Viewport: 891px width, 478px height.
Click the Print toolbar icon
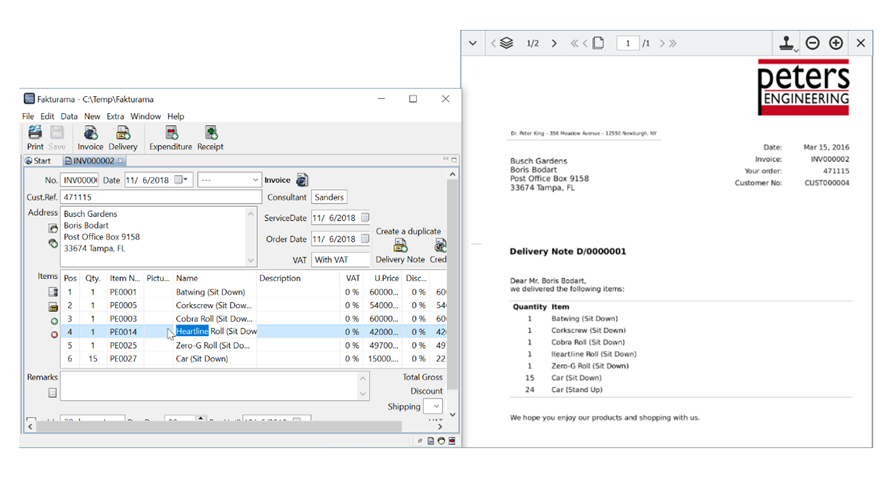point(35,137)
